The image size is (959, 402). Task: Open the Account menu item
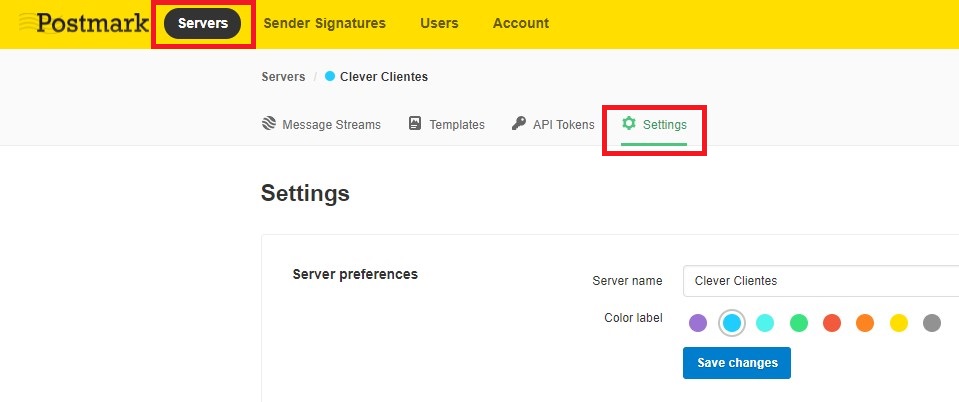520,23
